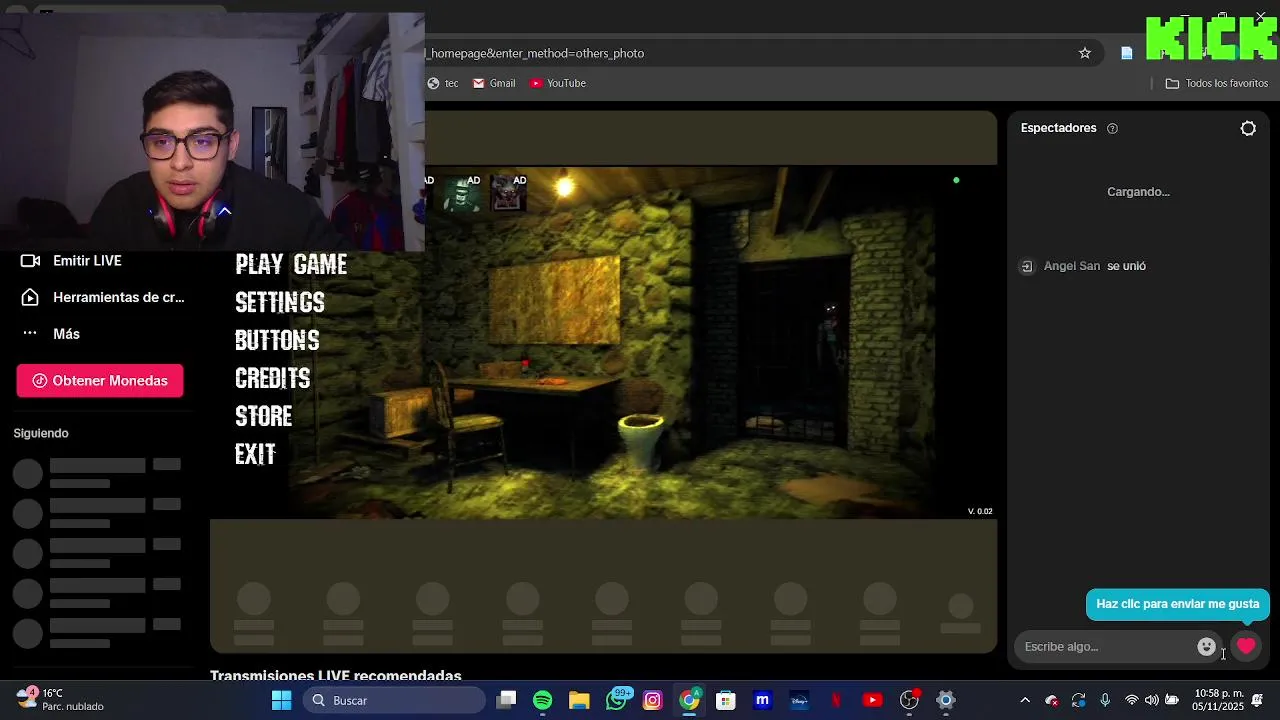
Task: Click the microphone icon in system tray
Action: [x=1105, y=700]
